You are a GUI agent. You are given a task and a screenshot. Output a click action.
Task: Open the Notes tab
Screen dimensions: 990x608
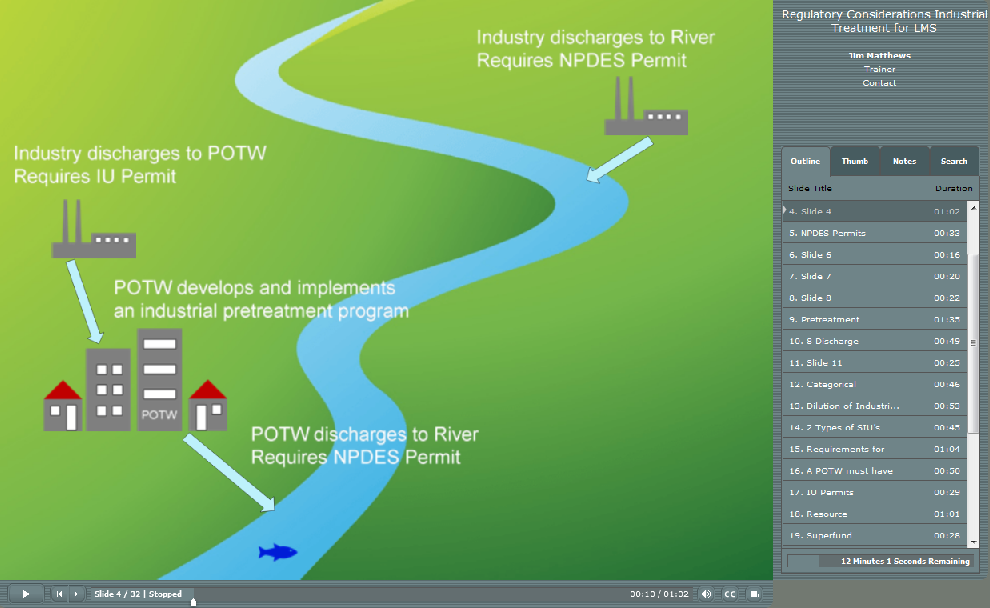904,161
